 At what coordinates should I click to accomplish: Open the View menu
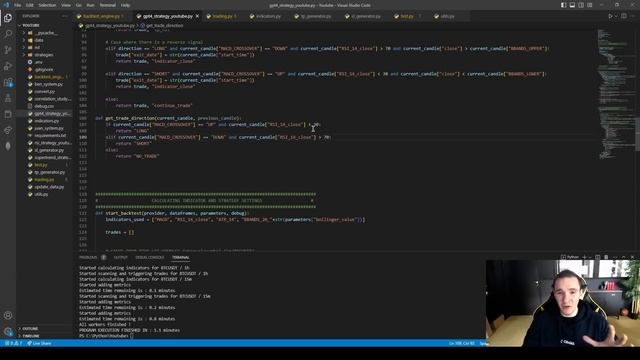[x=66, y=5]
